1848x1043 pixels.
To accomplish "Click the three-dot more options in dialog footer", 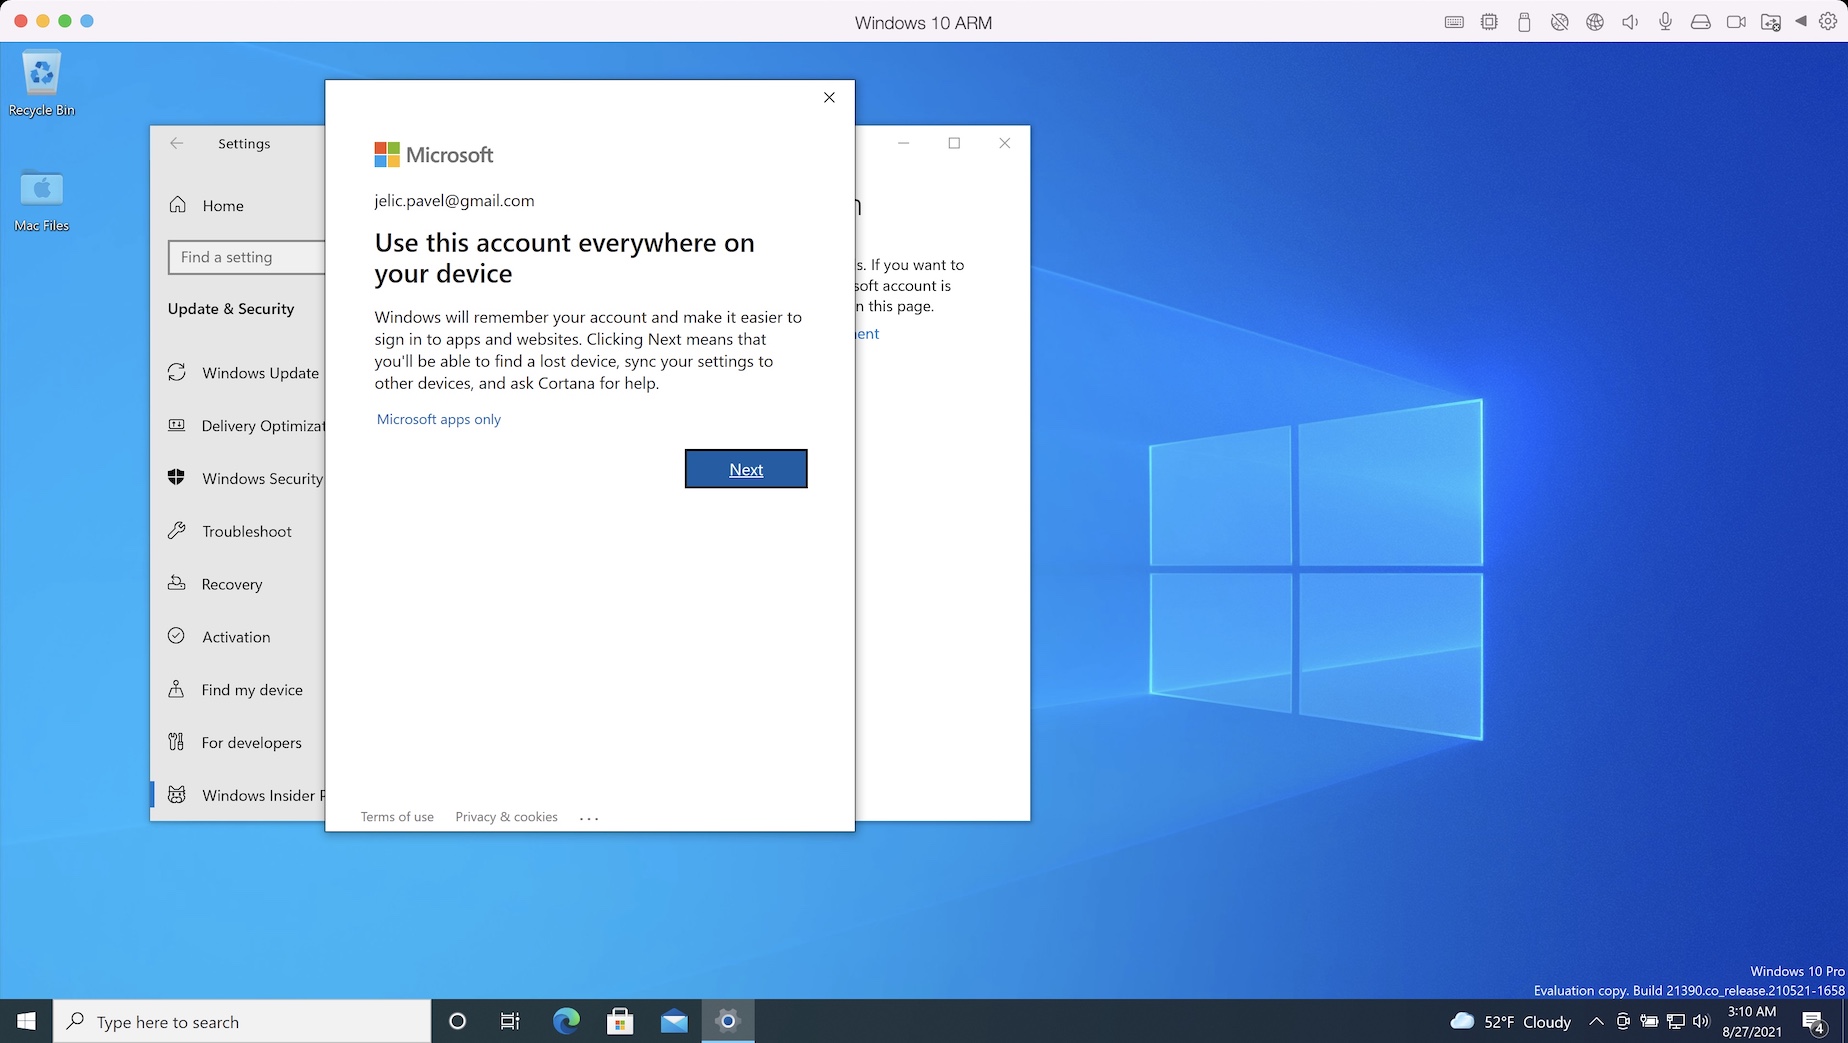I will pos(589,818).
